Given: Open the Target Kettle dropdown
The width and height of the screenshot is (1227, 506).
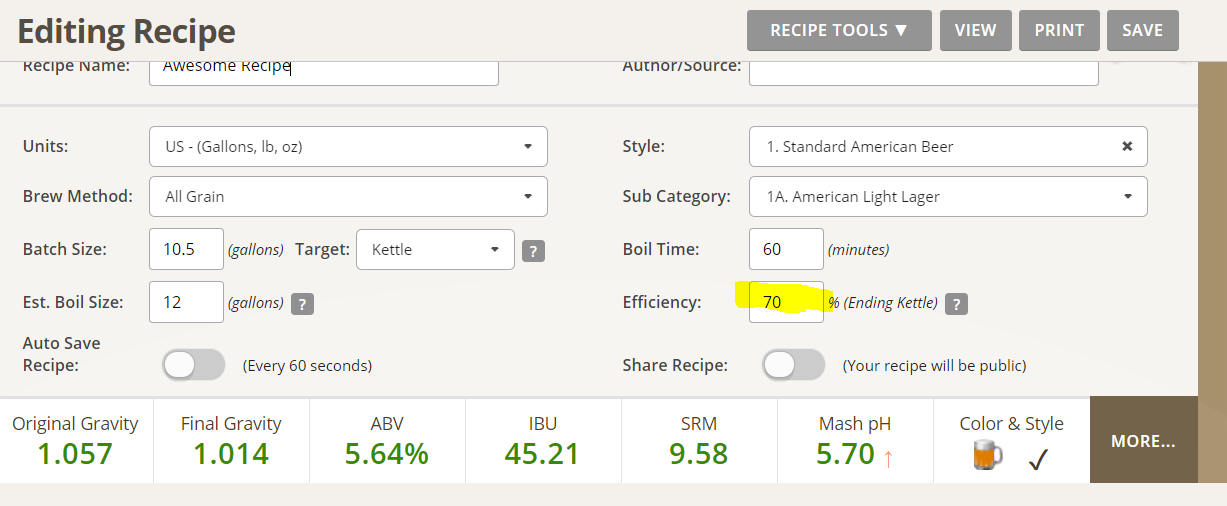Looking at the screenshot, I should click(435, 249).
